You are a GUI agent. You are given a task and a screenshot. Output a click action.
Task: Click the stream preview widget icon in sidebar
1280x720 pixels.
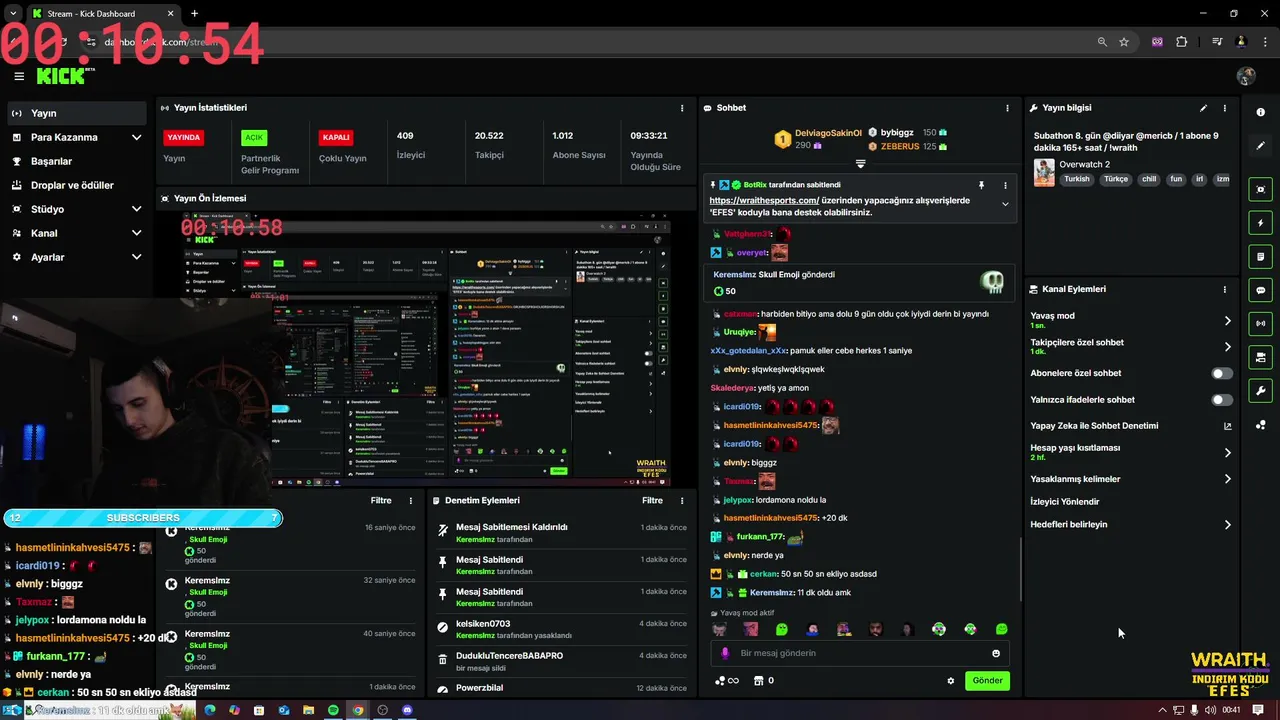click(1261, 190)
